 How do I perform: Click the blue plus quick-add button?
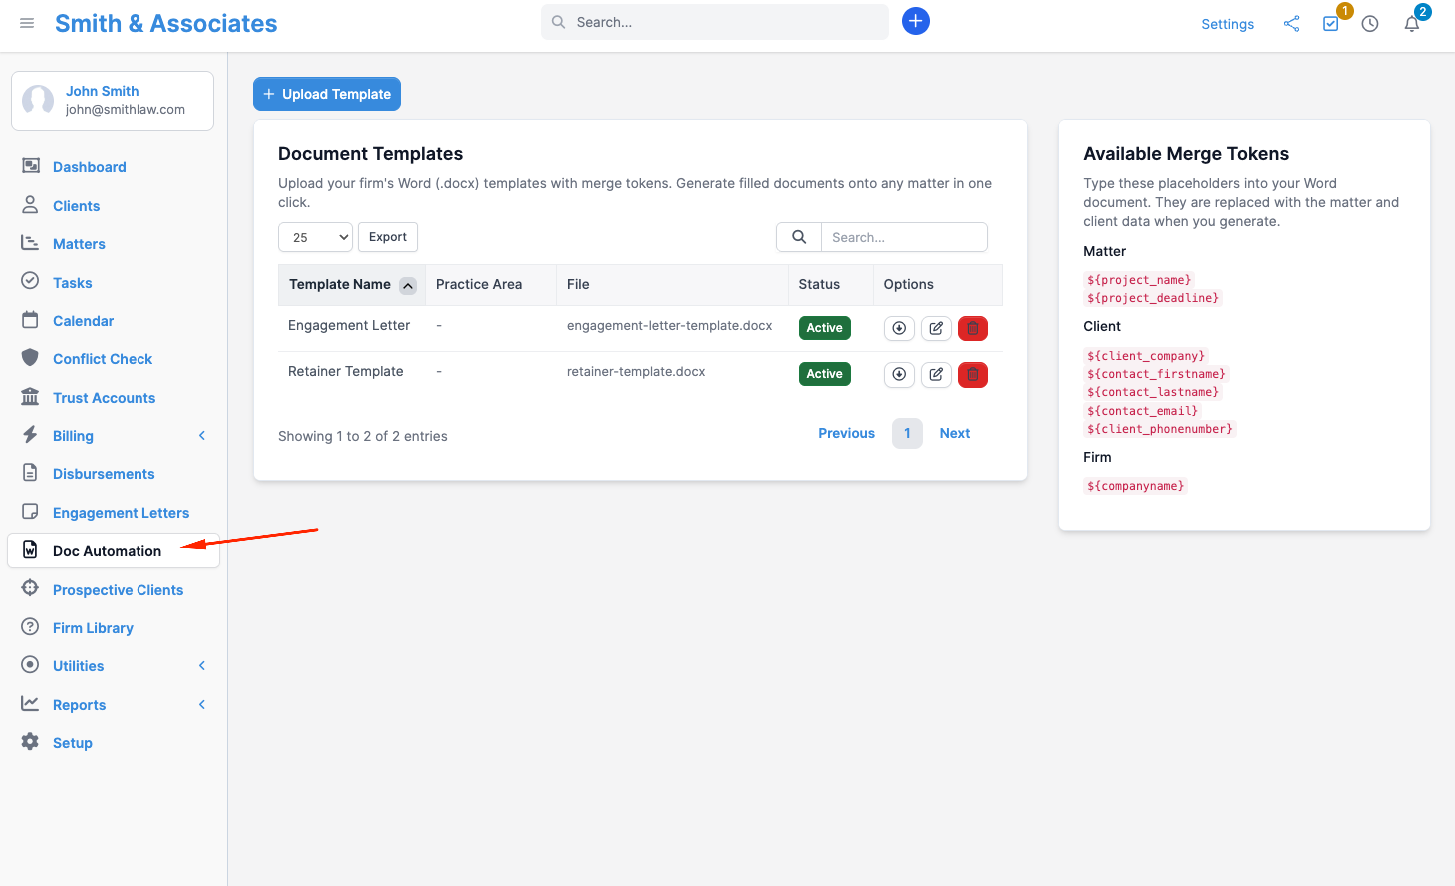point(915,21)
